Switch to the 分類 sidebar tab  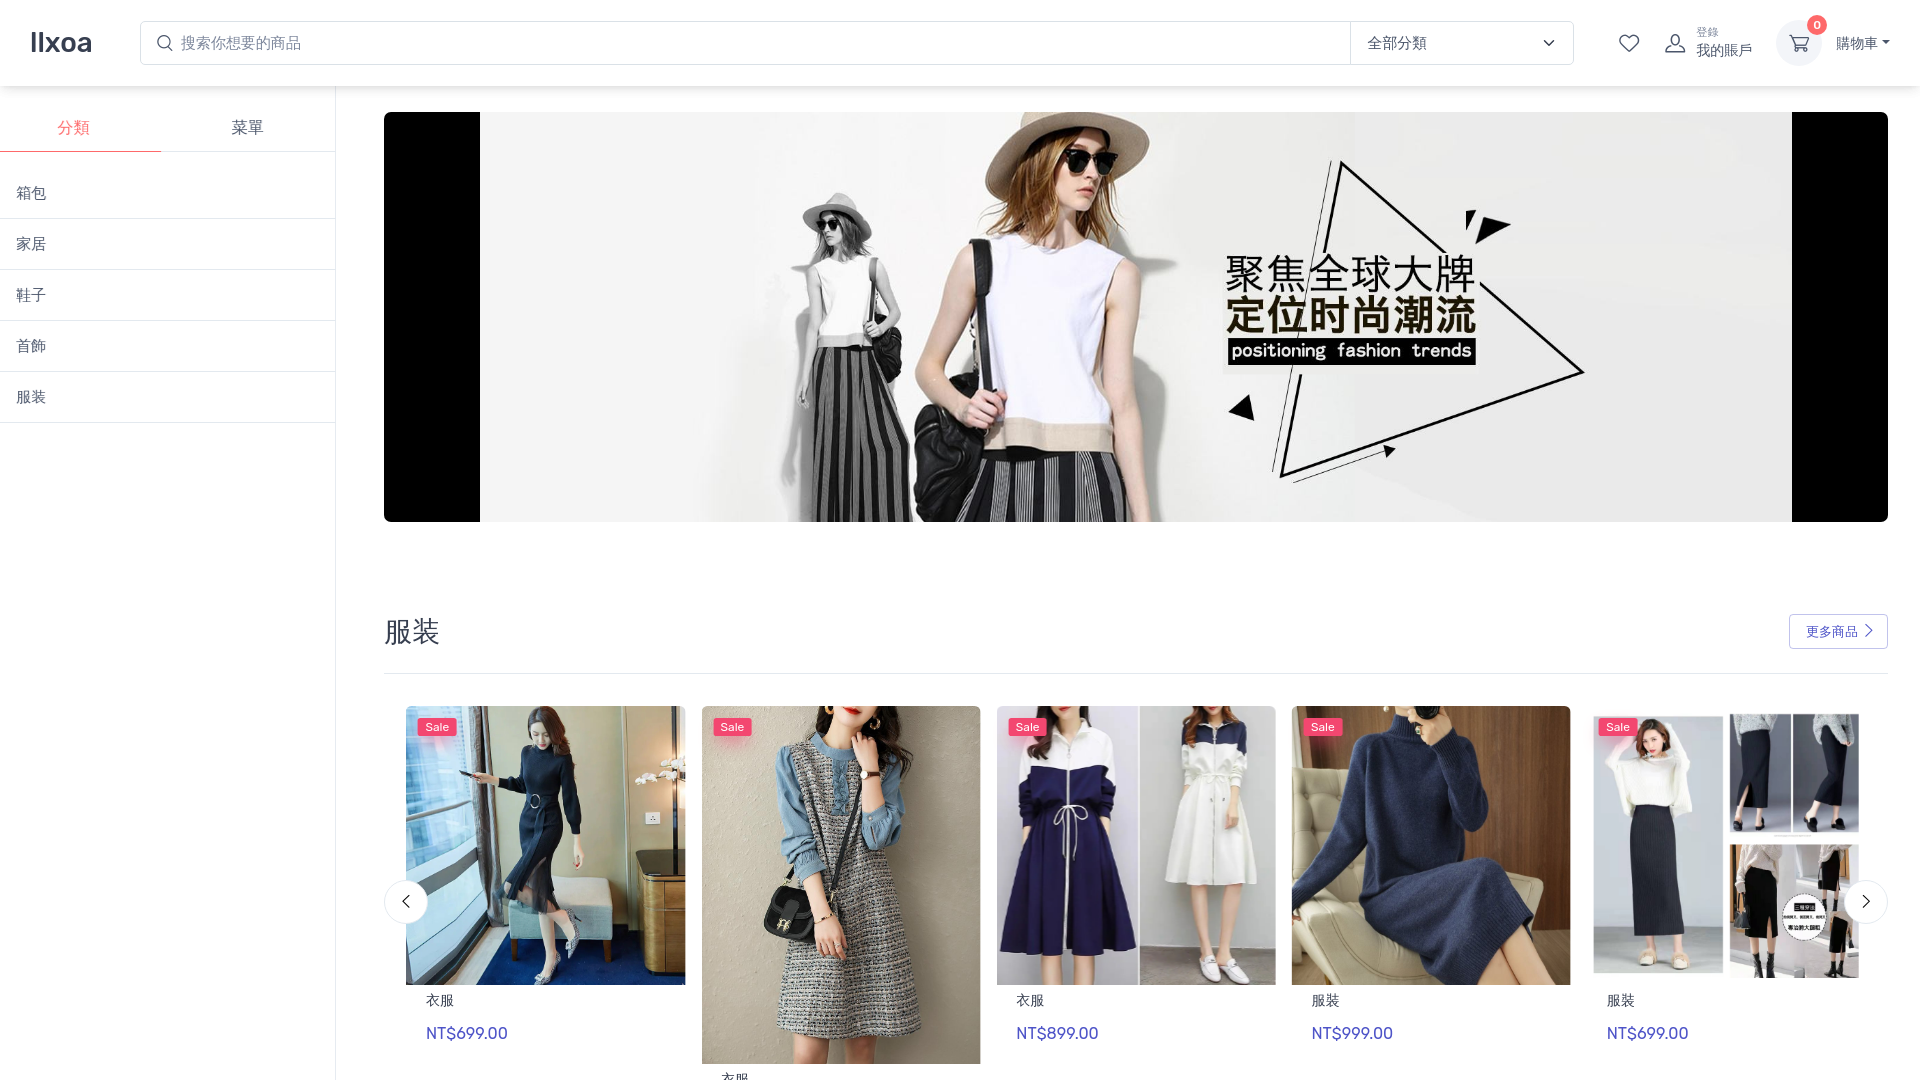73,127
